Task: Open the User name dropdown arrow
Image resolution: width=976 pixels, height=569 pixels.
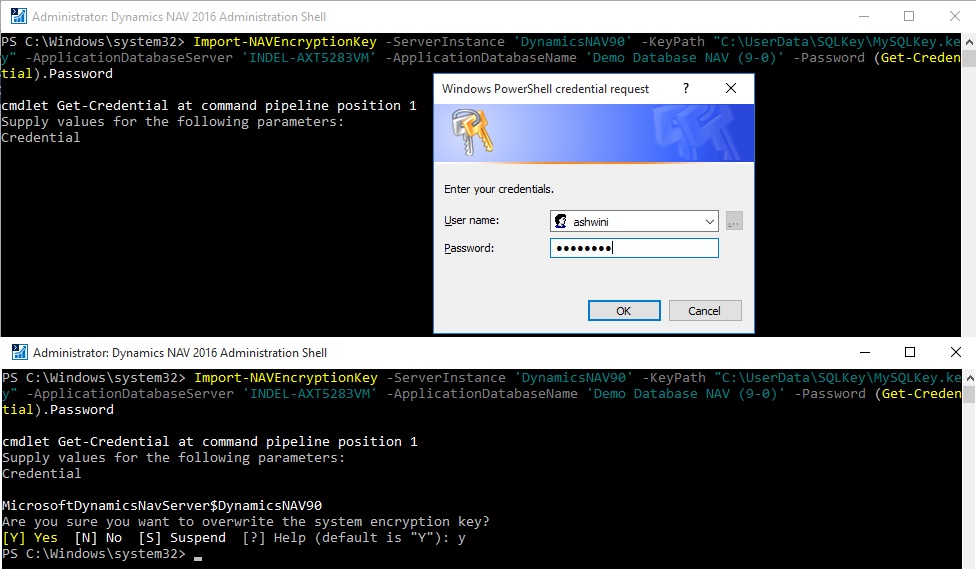Action: [710, 221]
